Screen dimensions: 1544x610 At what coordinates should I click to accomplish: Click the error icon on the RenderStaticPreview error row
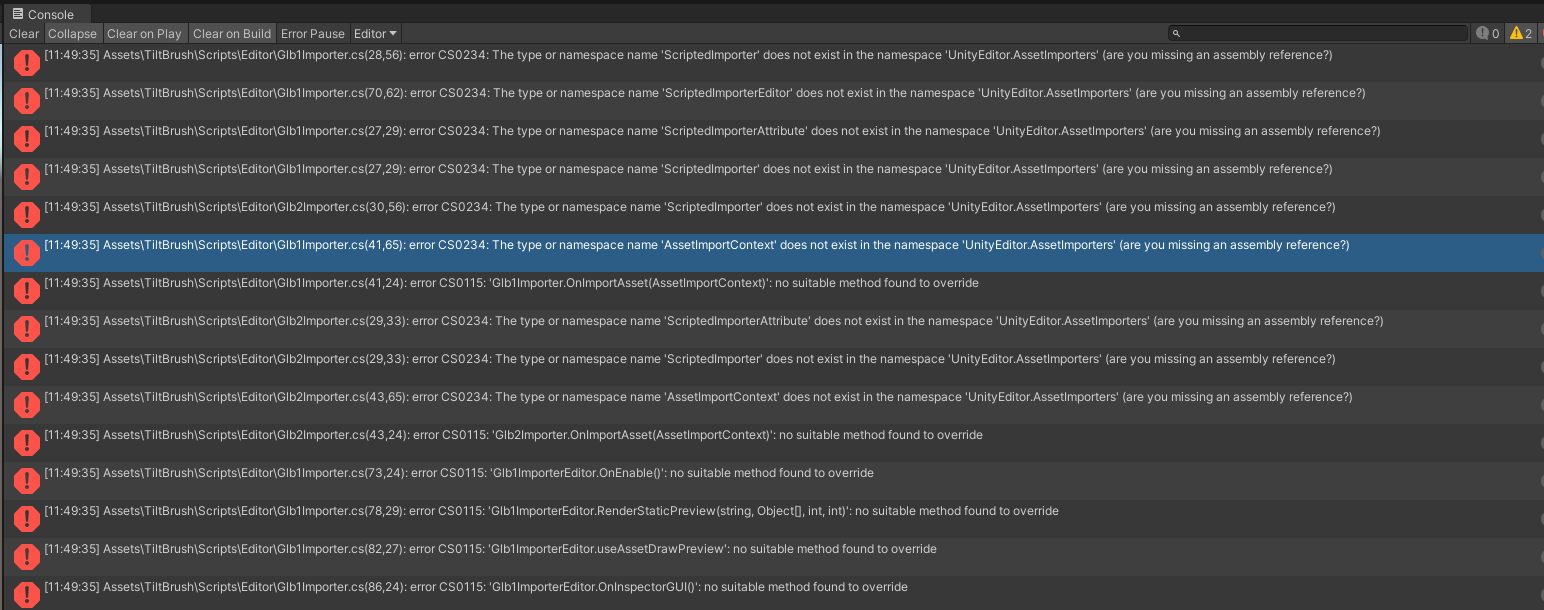click(x=26, y=518)
